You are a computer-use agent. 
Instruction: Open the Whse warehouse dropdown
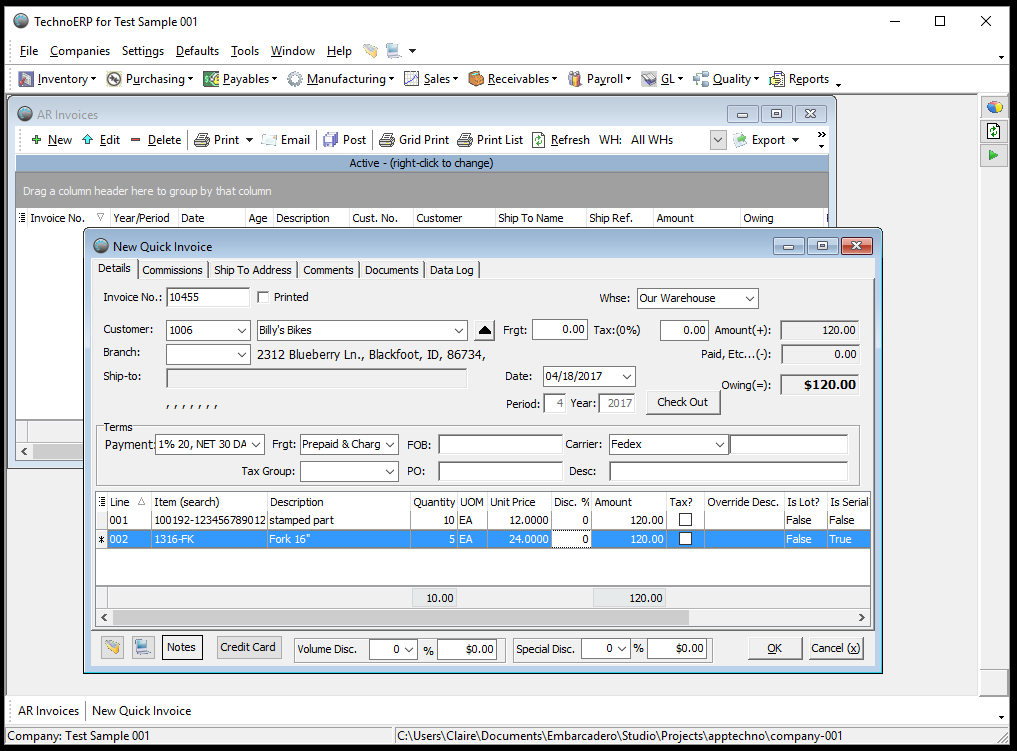[750, 298]
